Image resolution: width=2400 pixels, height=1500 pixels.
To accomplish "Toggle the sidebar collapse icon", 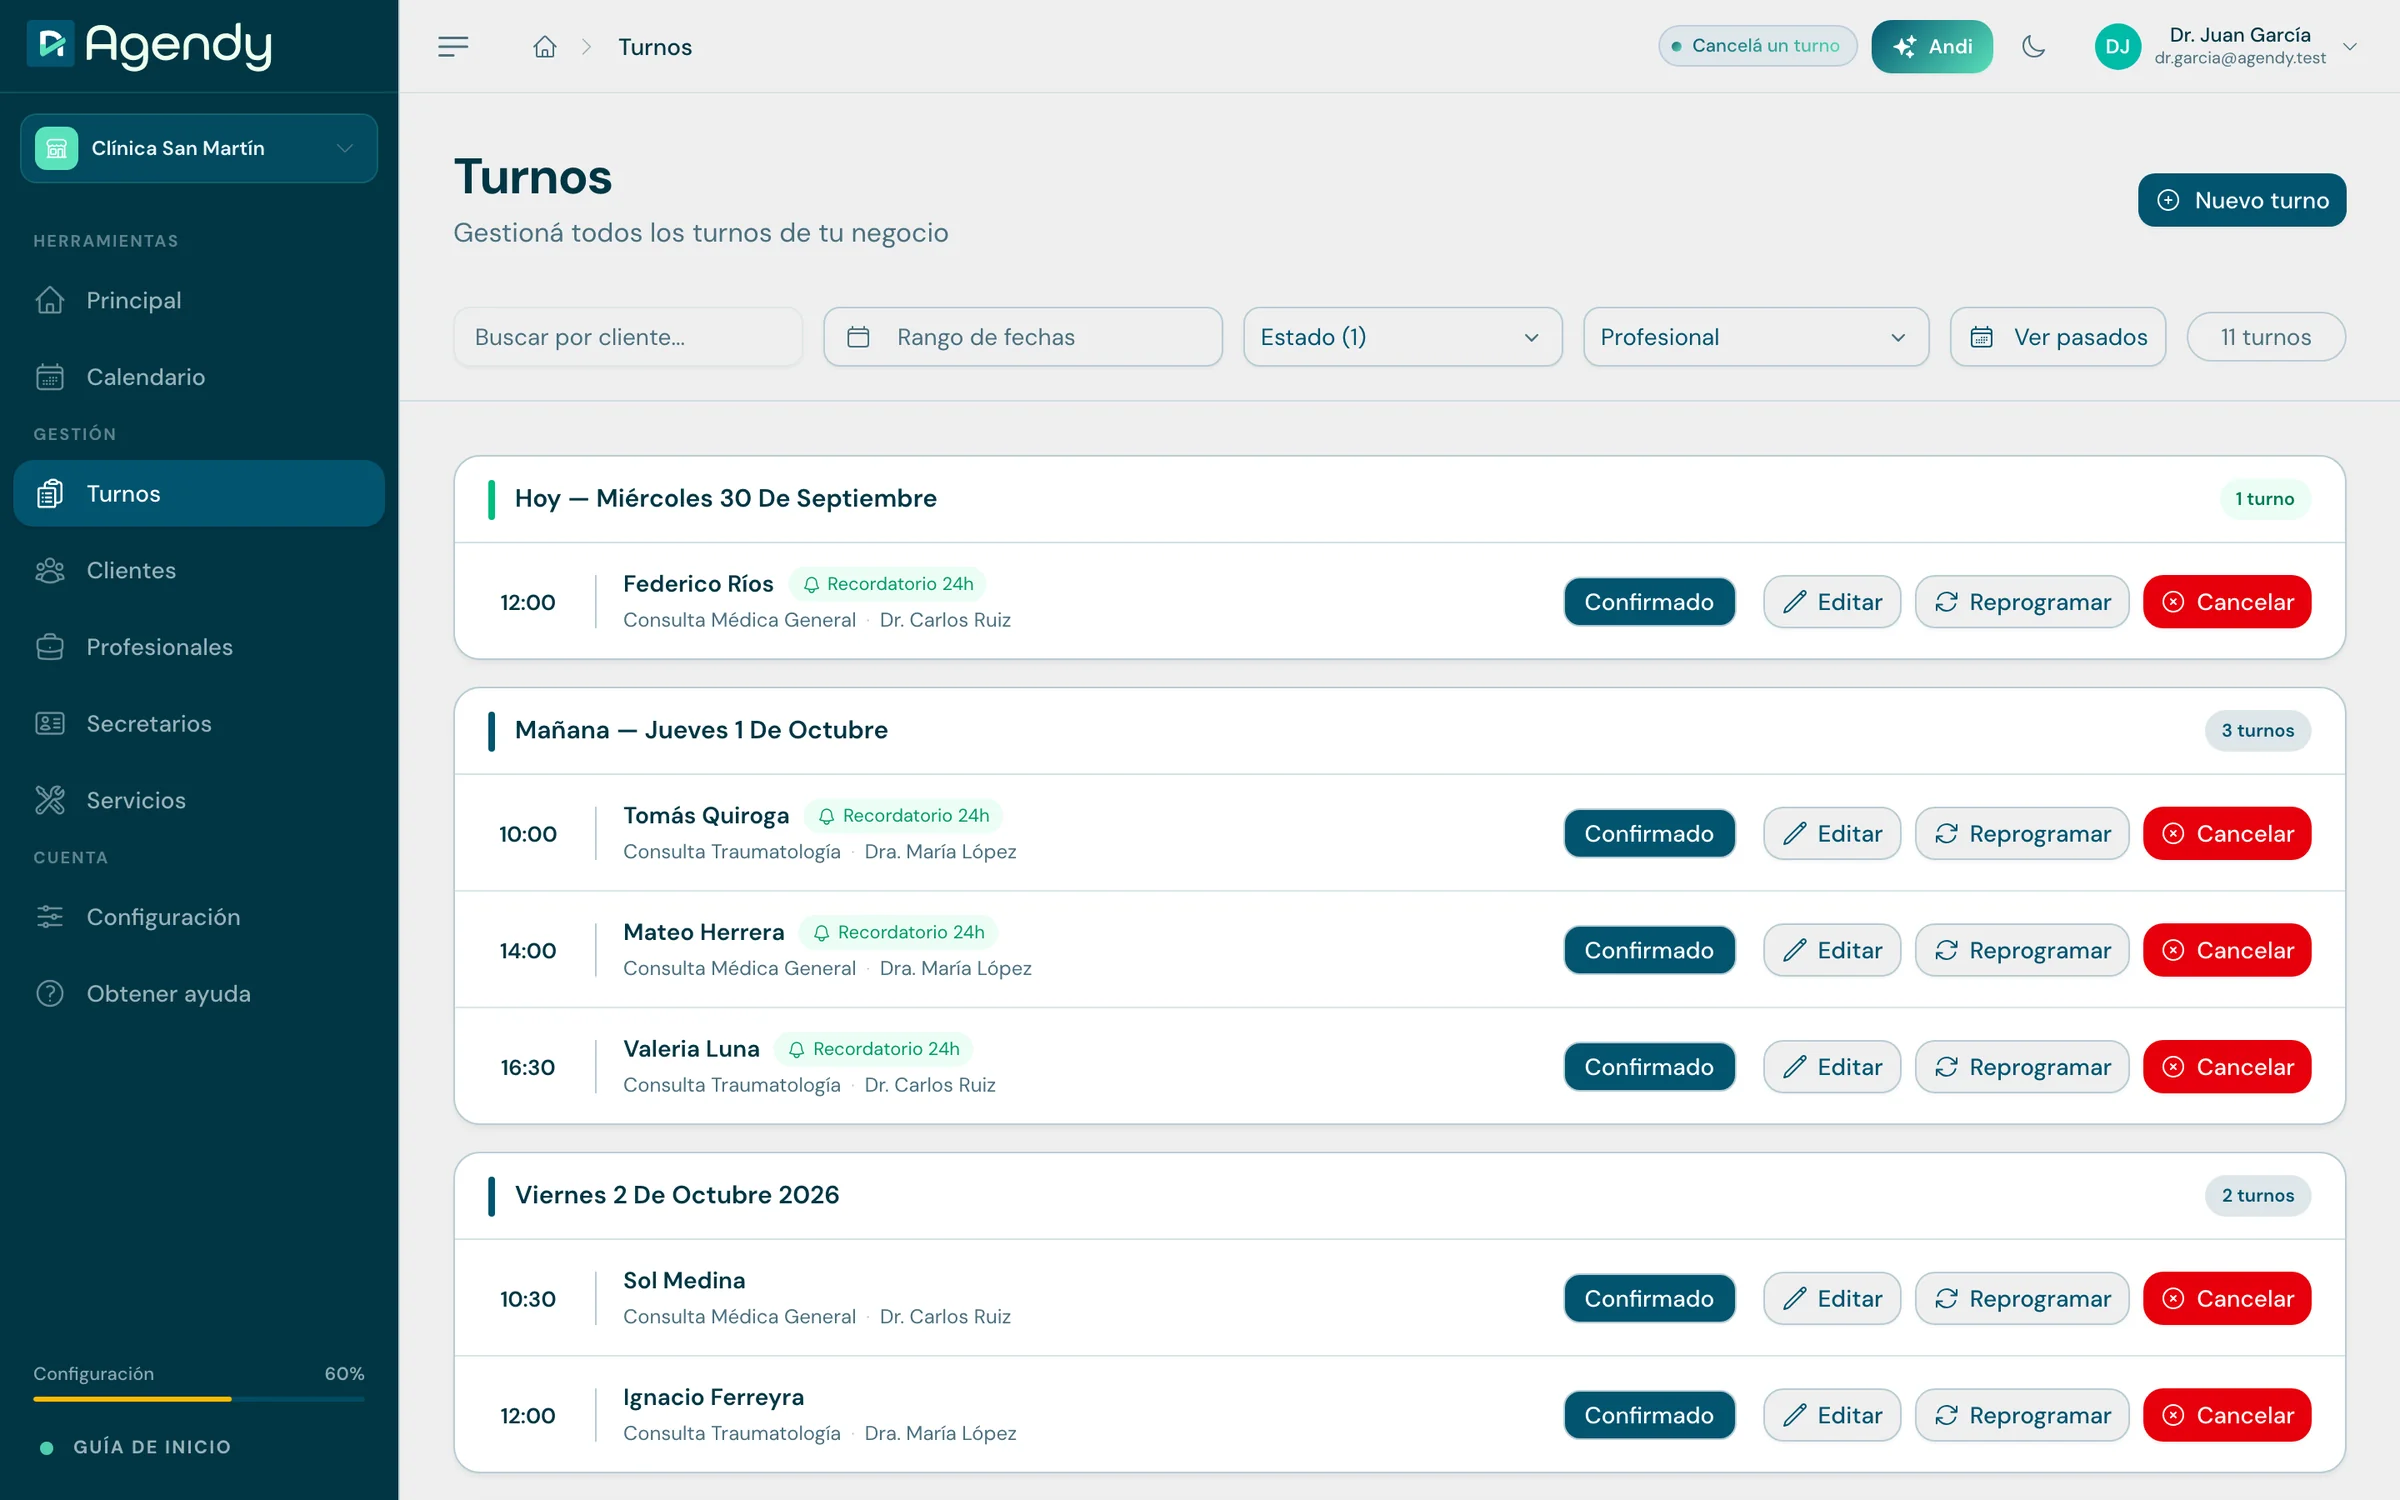I will (453, 46).
